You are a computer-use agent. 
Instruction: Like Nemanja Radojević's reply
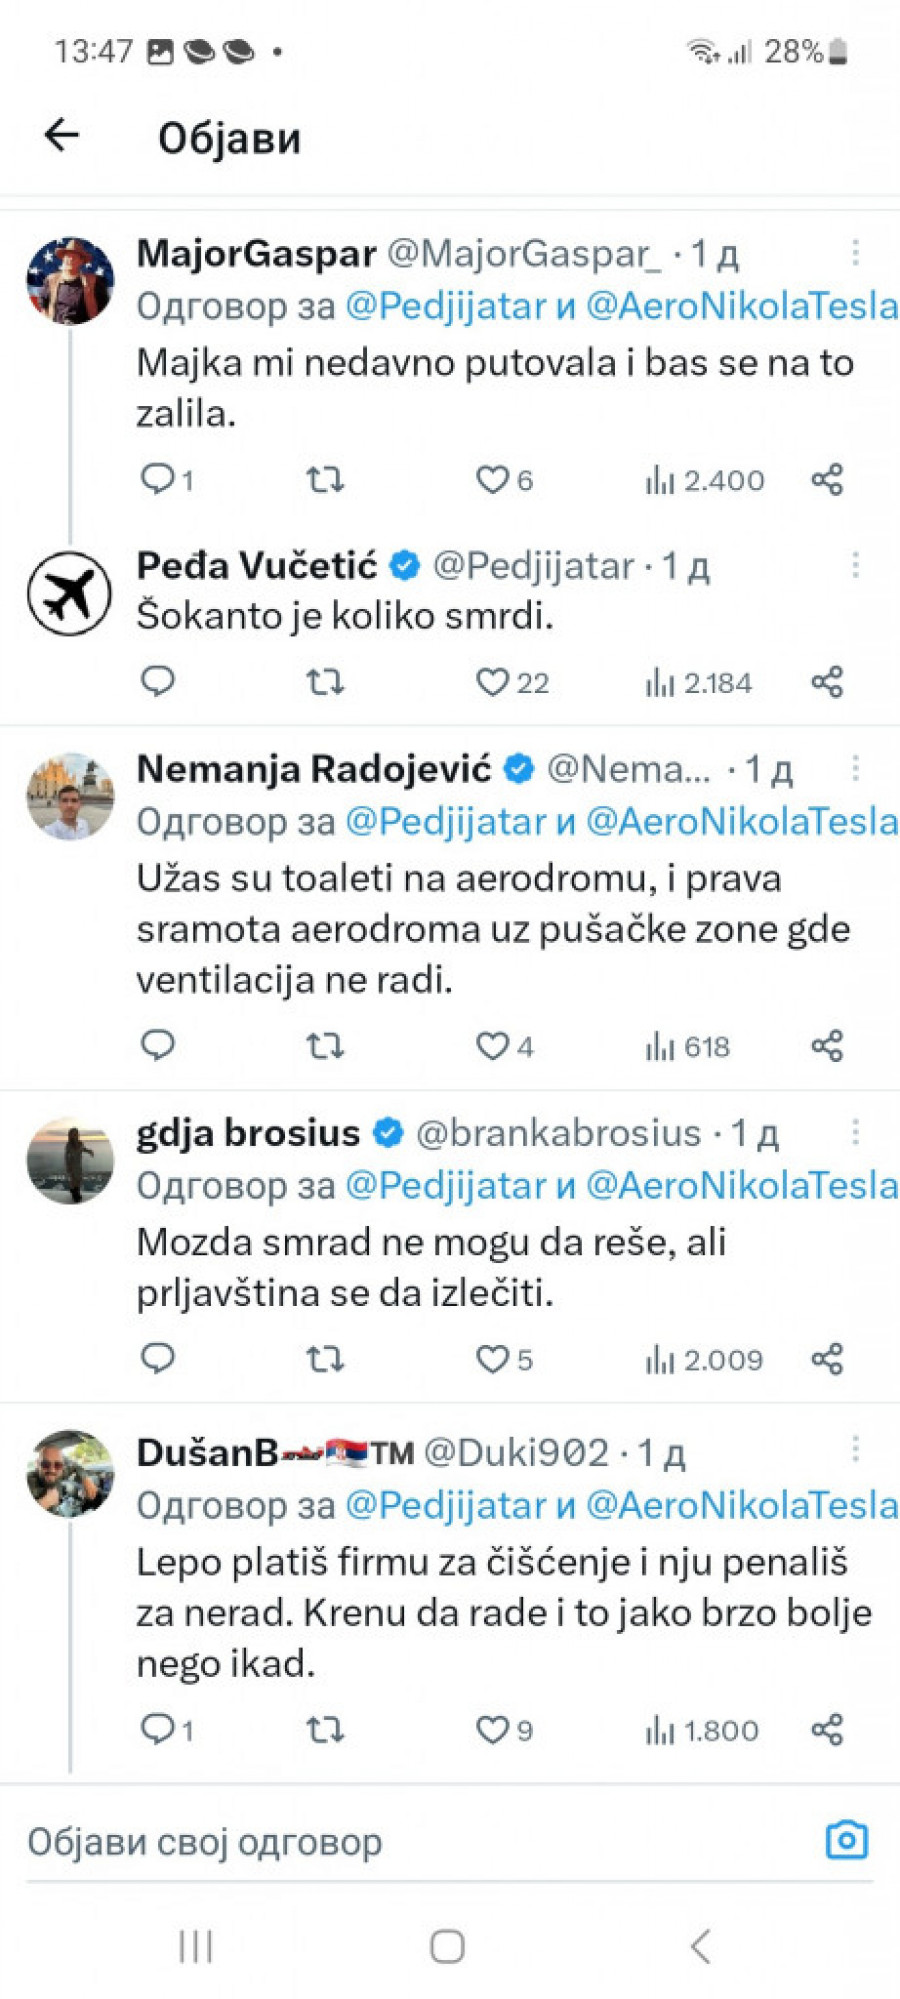pyautogui.click(x=492, y=1046)
